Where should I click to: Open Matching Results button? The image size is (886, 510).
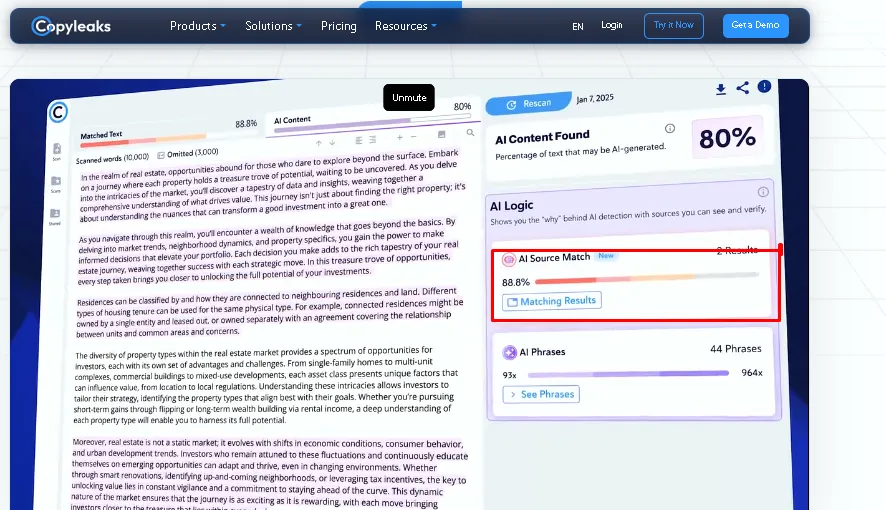tap(551, 301)
